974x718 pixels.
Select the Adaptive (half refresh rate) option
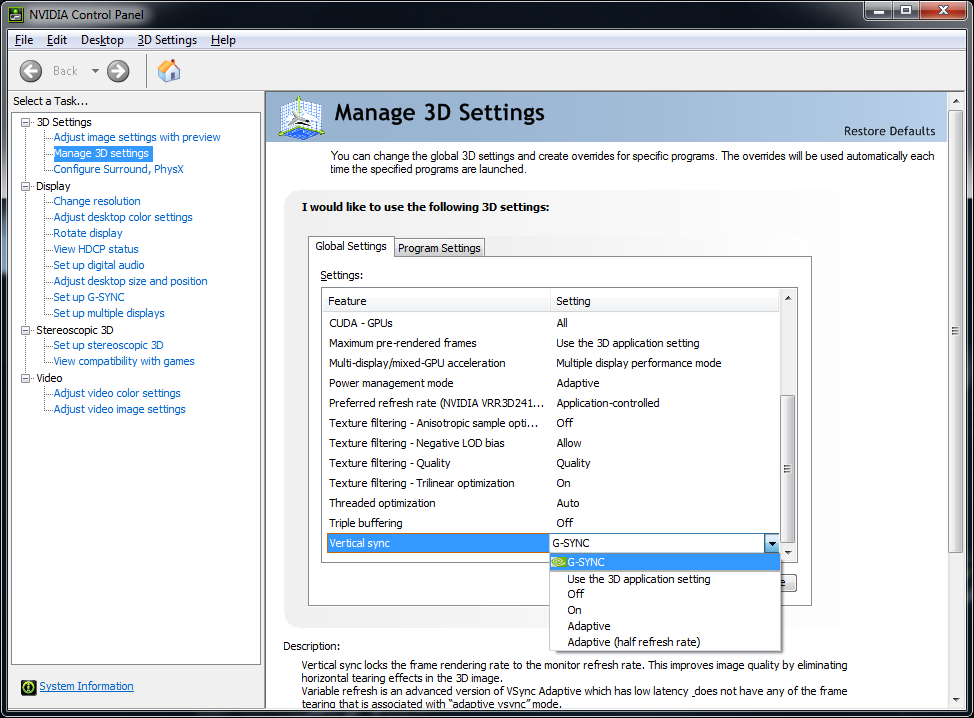coord(633,642)
